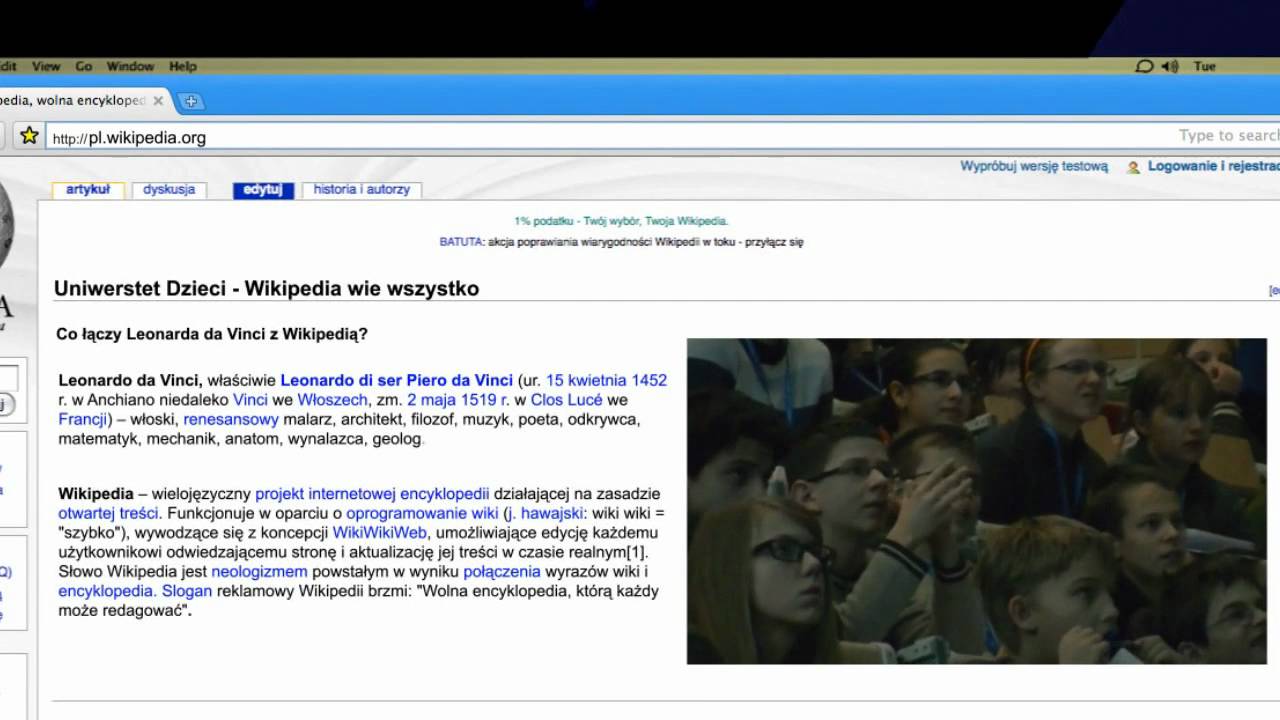Image resolution: width=1280 pixels, height=720 pixels.
Task: Click the user icon beside Logowanie
Action: coord(1133,167)
